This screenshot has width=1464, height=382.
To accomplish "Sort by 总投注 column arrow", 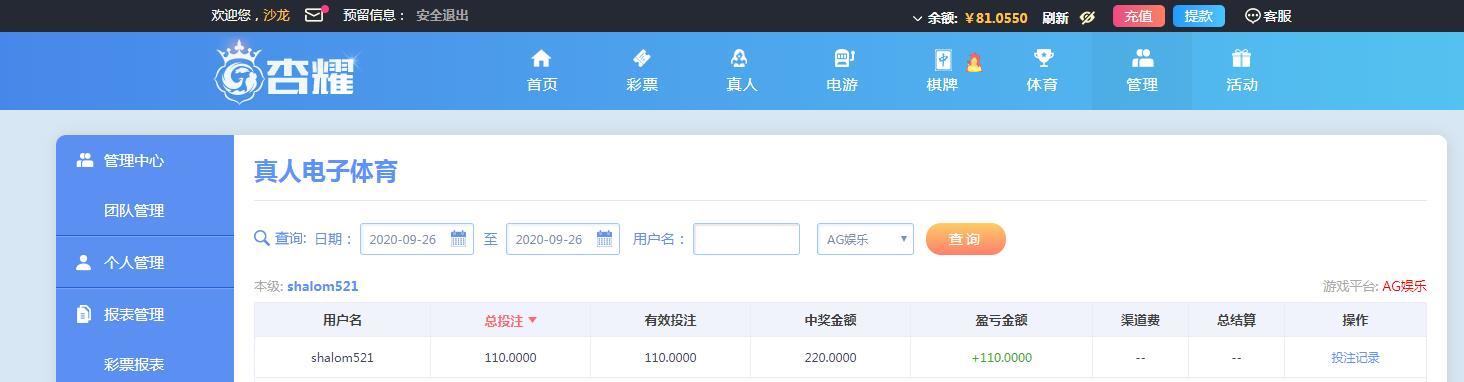I will [532, 320].
